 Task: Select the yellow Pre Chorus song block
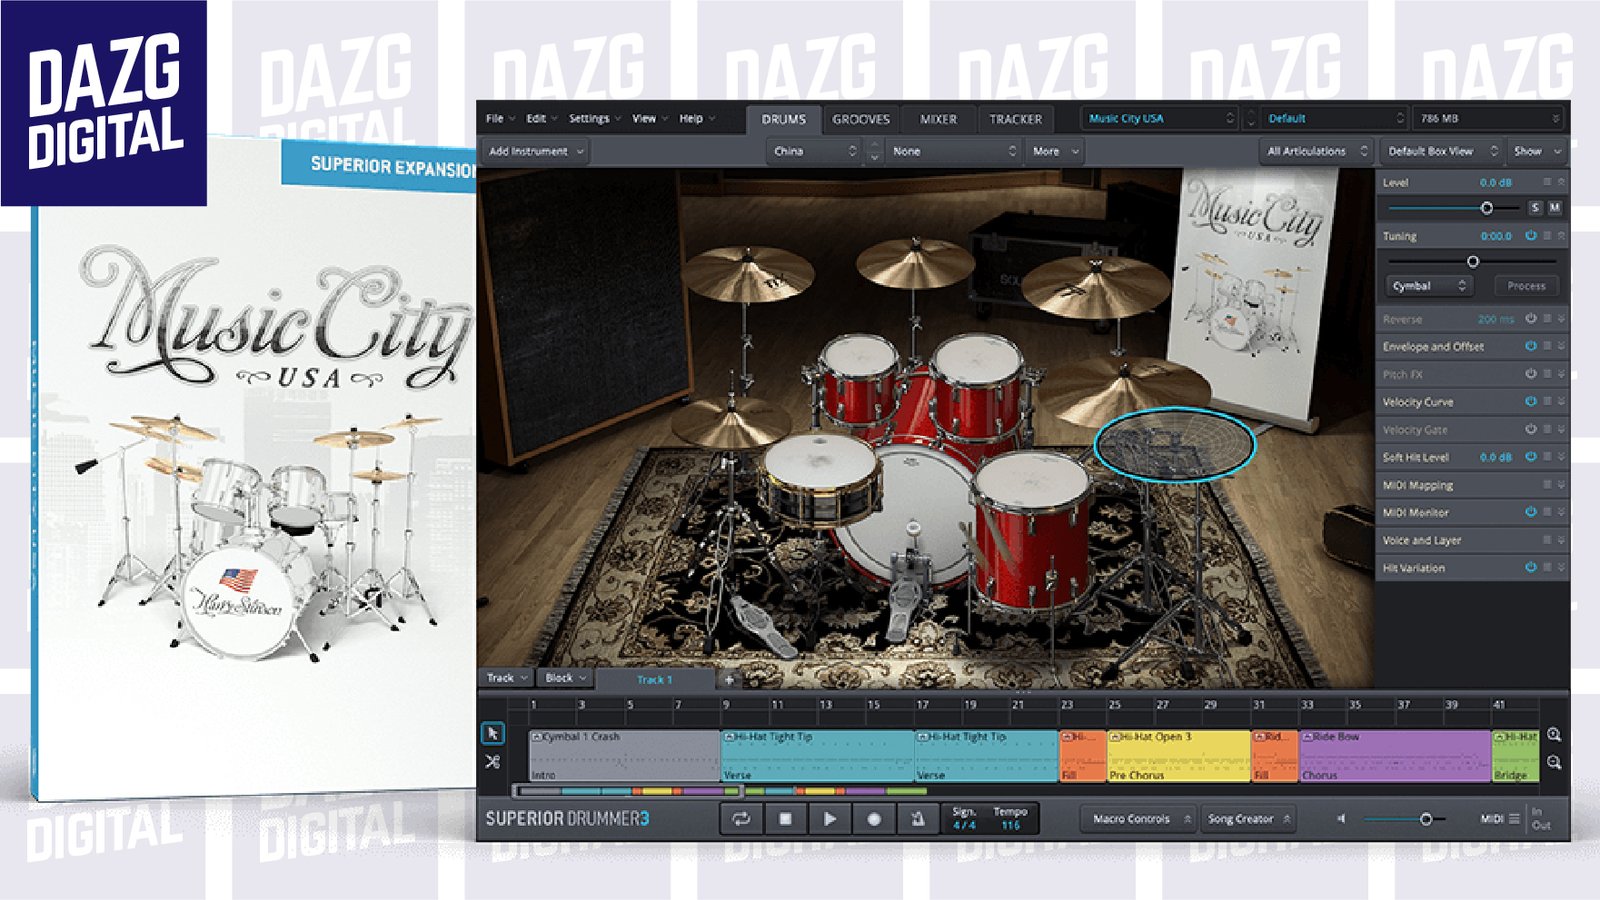(x=1178, y=756)
